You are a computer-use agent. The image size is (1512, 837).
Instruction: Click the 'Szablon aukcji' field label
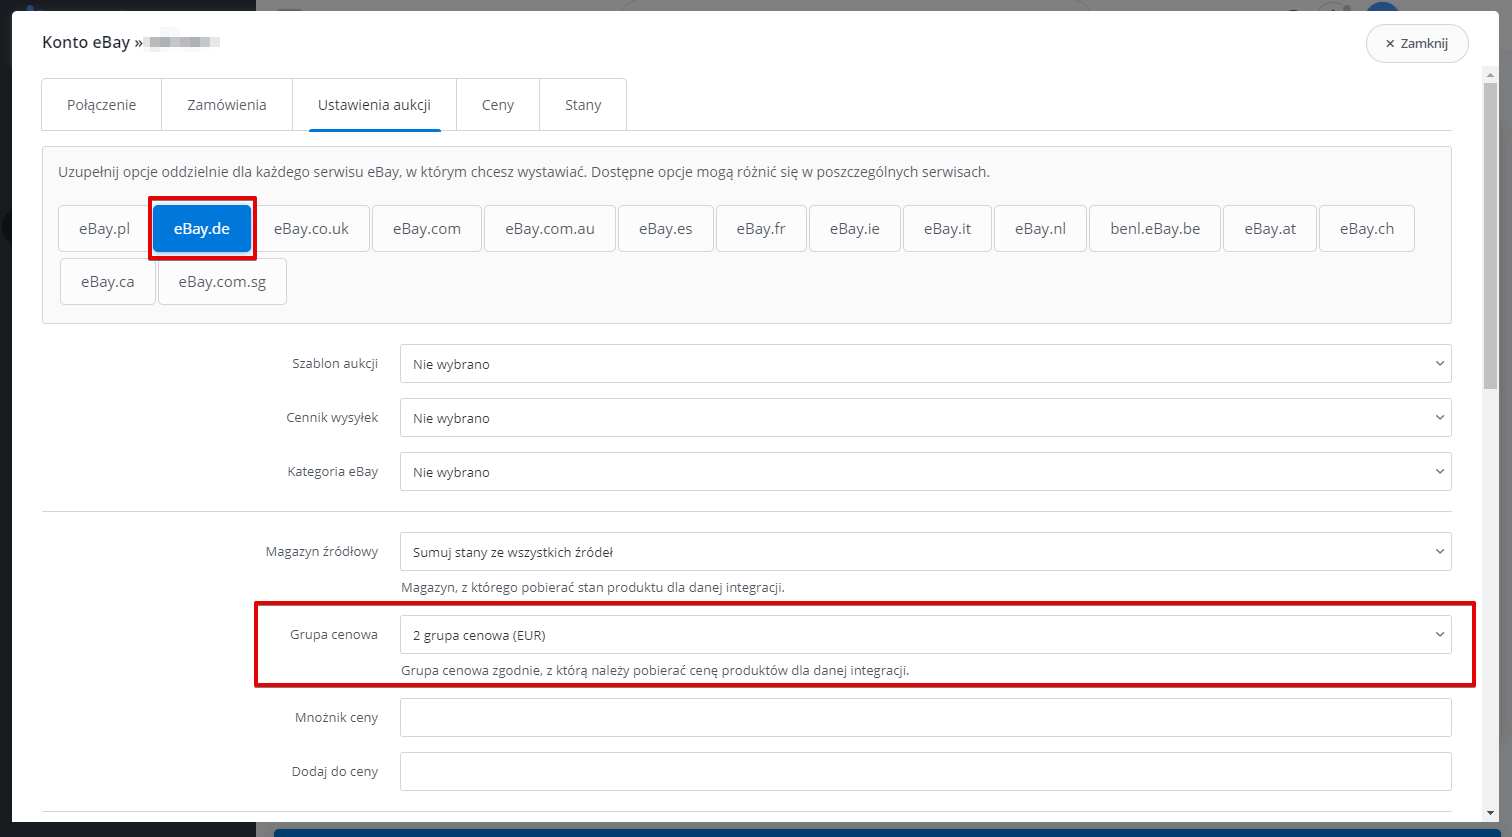point(334,364)
